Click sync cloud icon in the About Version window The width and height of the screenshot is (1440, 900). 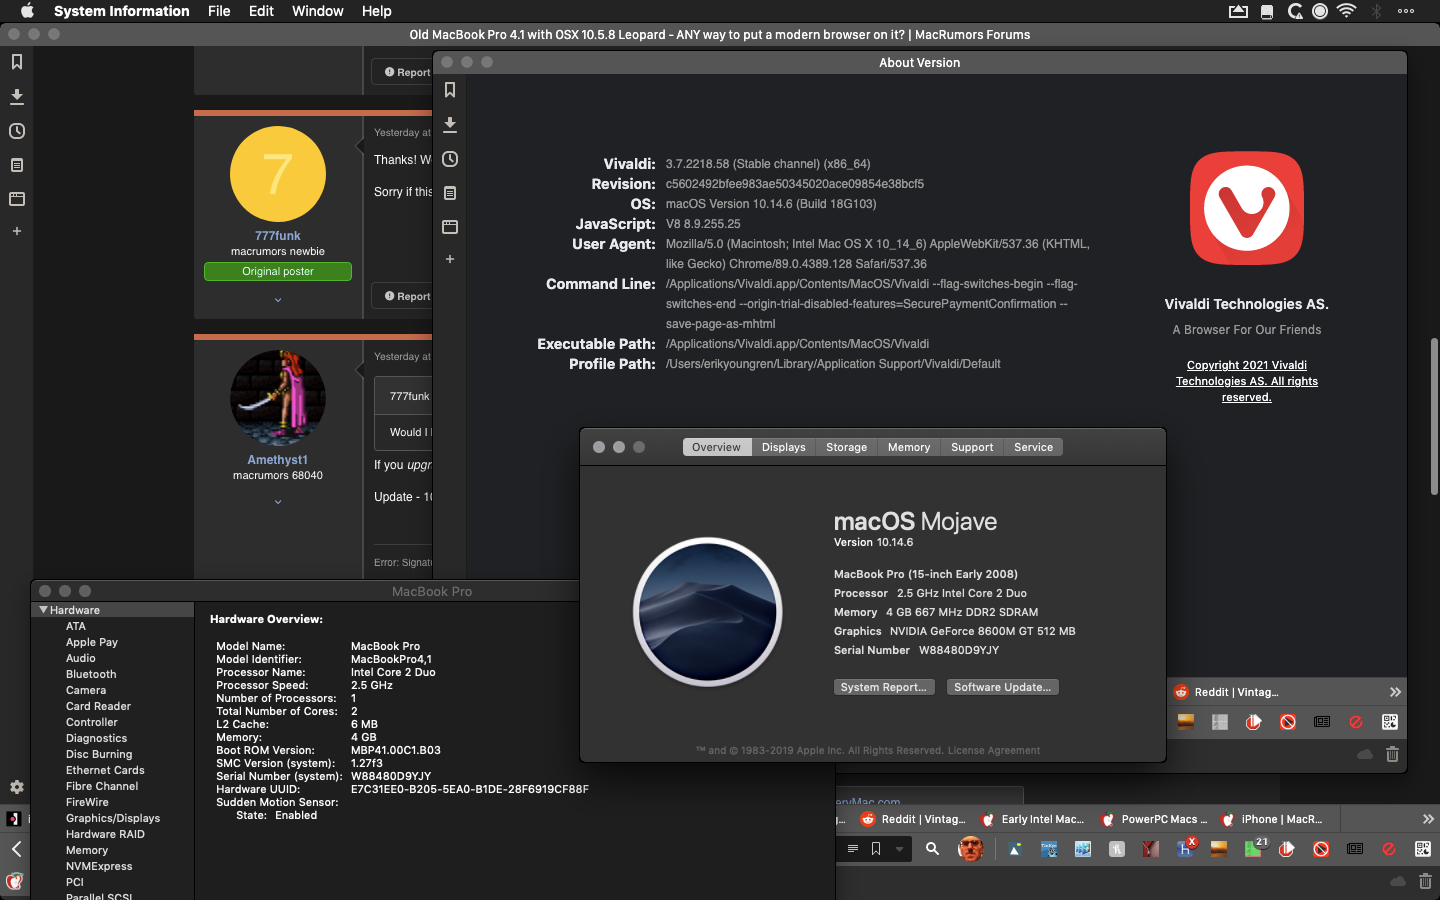click(x=1365, y=754)
